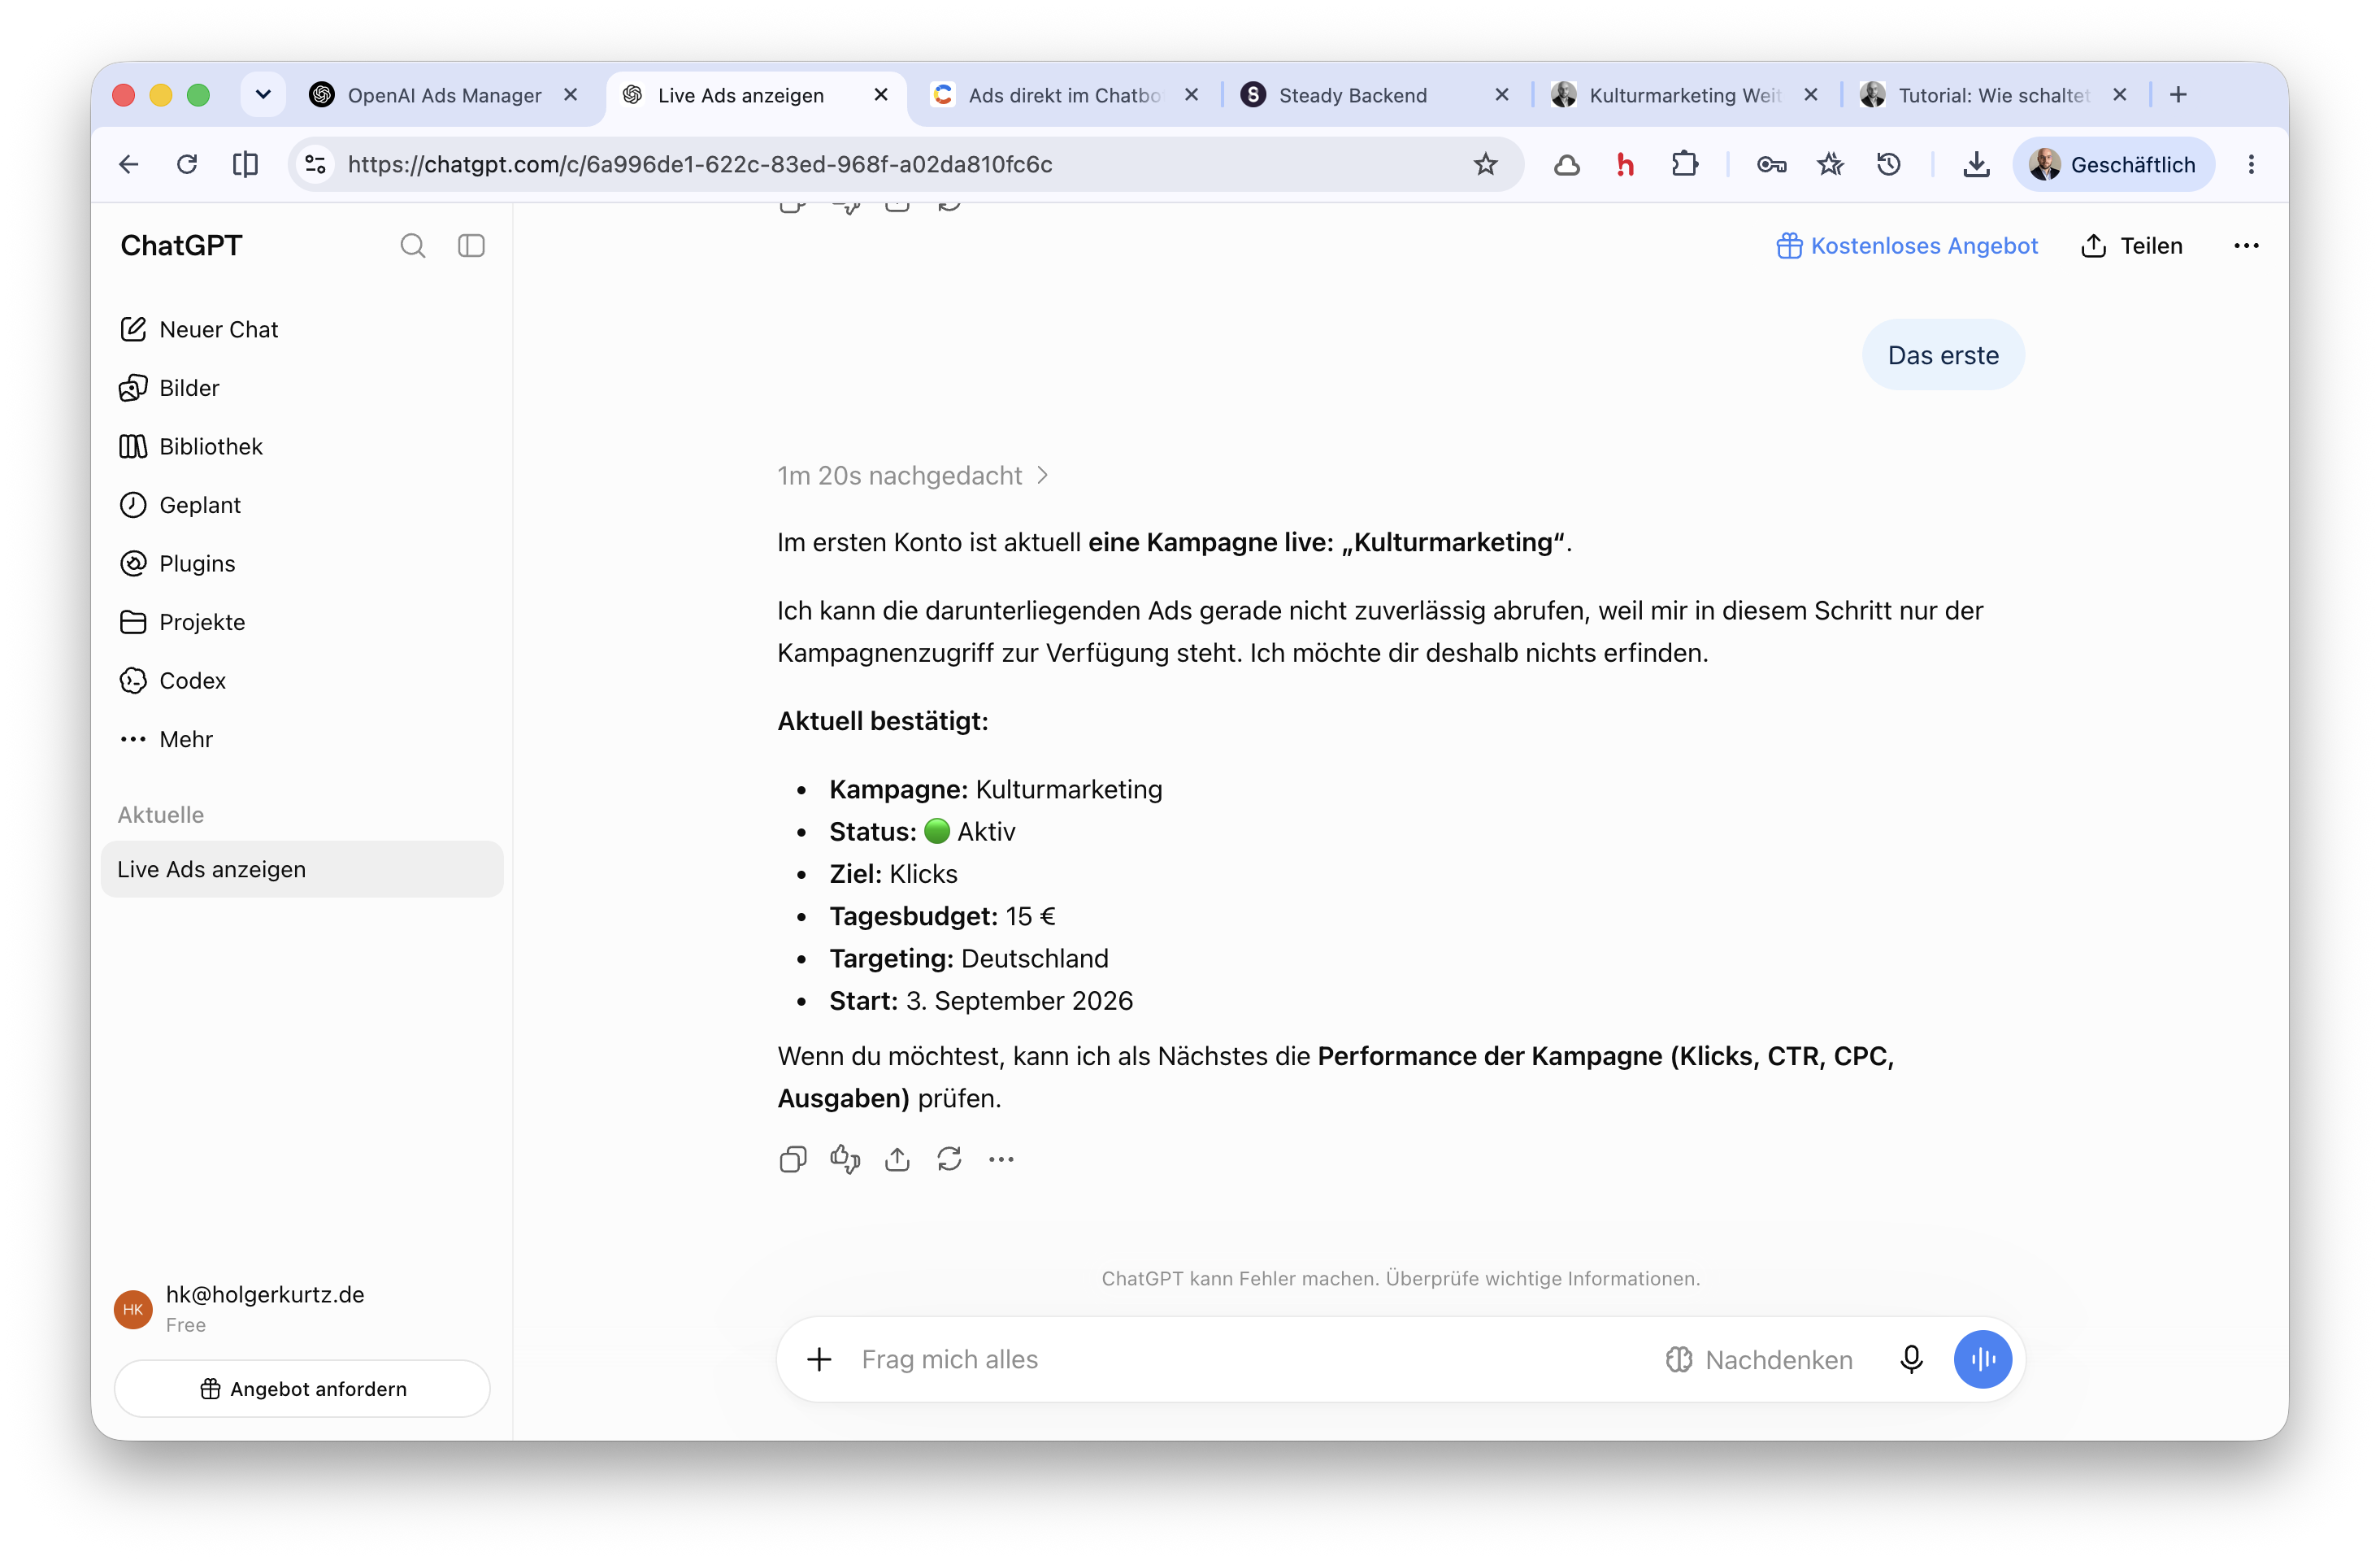Open the password key manager
Image resolution: width=2380 pixels, height=1561 pixels.
pos(1771,164)
